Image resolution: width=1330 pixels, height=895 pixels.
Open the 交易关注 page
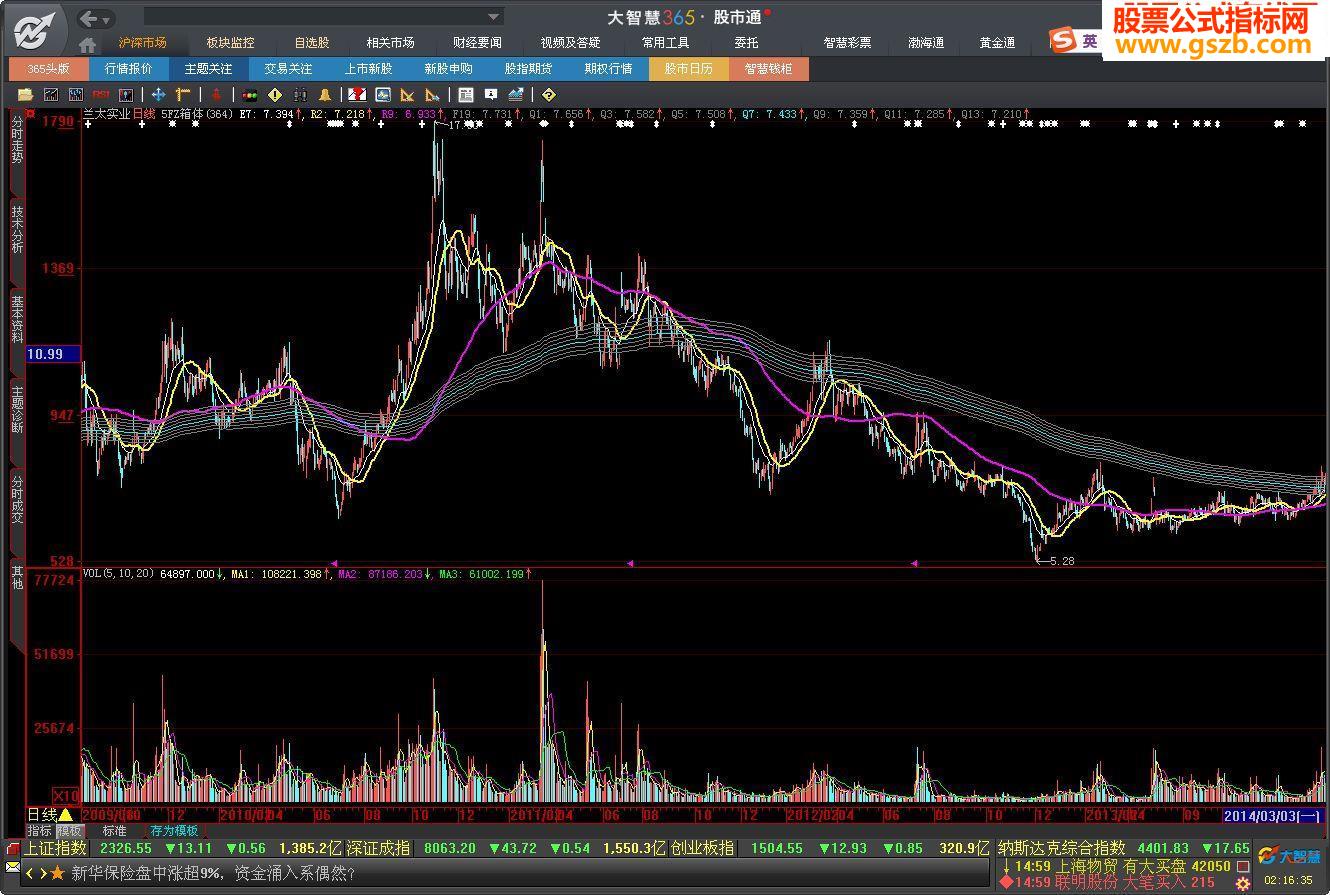(288, 69)
